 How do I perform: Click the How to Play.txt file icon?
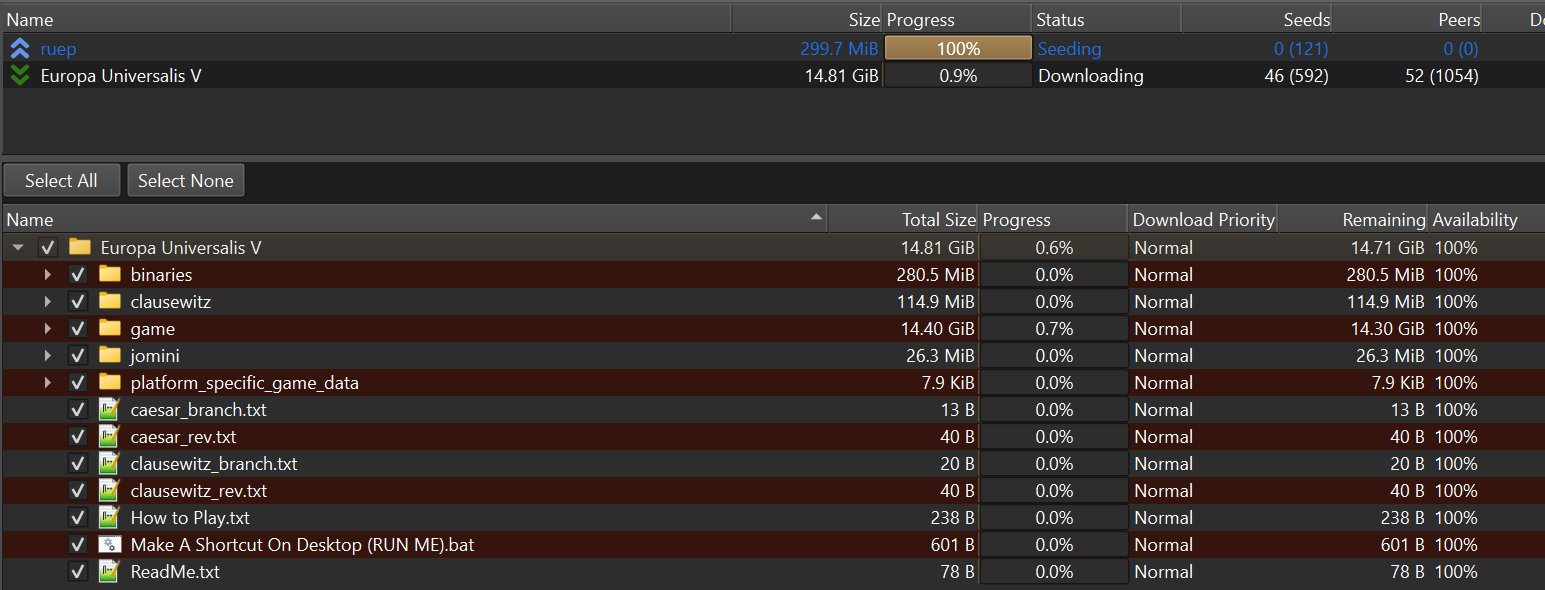tap(109, 517)
